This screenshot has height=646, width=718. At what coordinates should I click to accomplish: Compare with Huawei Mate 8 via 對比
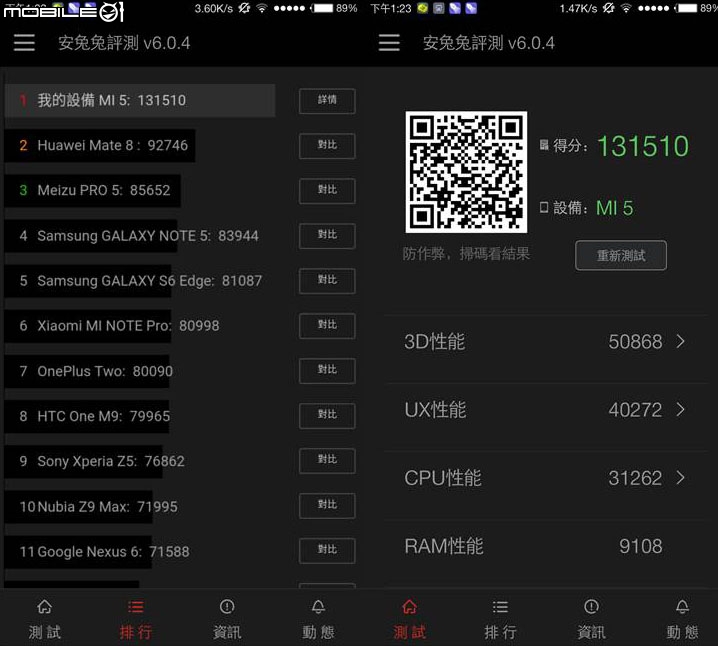coord(327,146)
